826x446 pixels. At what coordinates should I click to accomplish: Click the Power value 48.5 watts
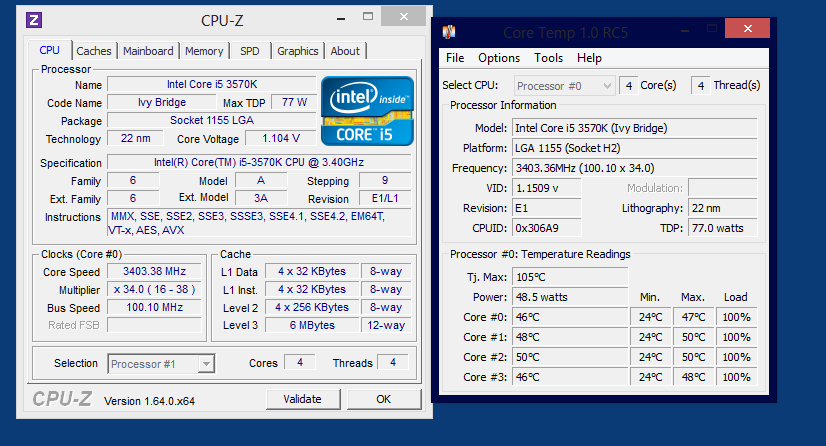571,297
